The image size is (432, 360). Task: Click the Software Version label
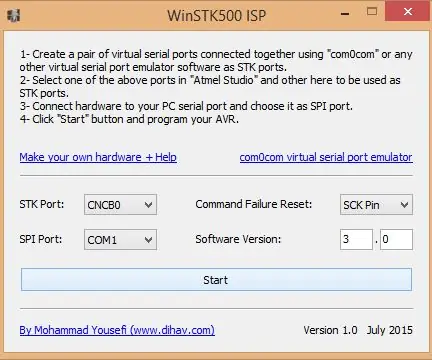point(238,239)
